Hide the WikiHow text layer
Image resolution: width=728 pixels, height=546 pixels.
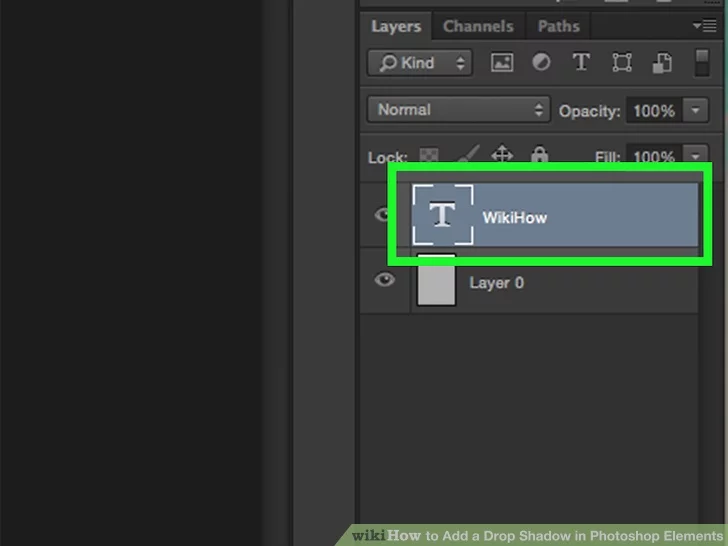coord(382,214)
